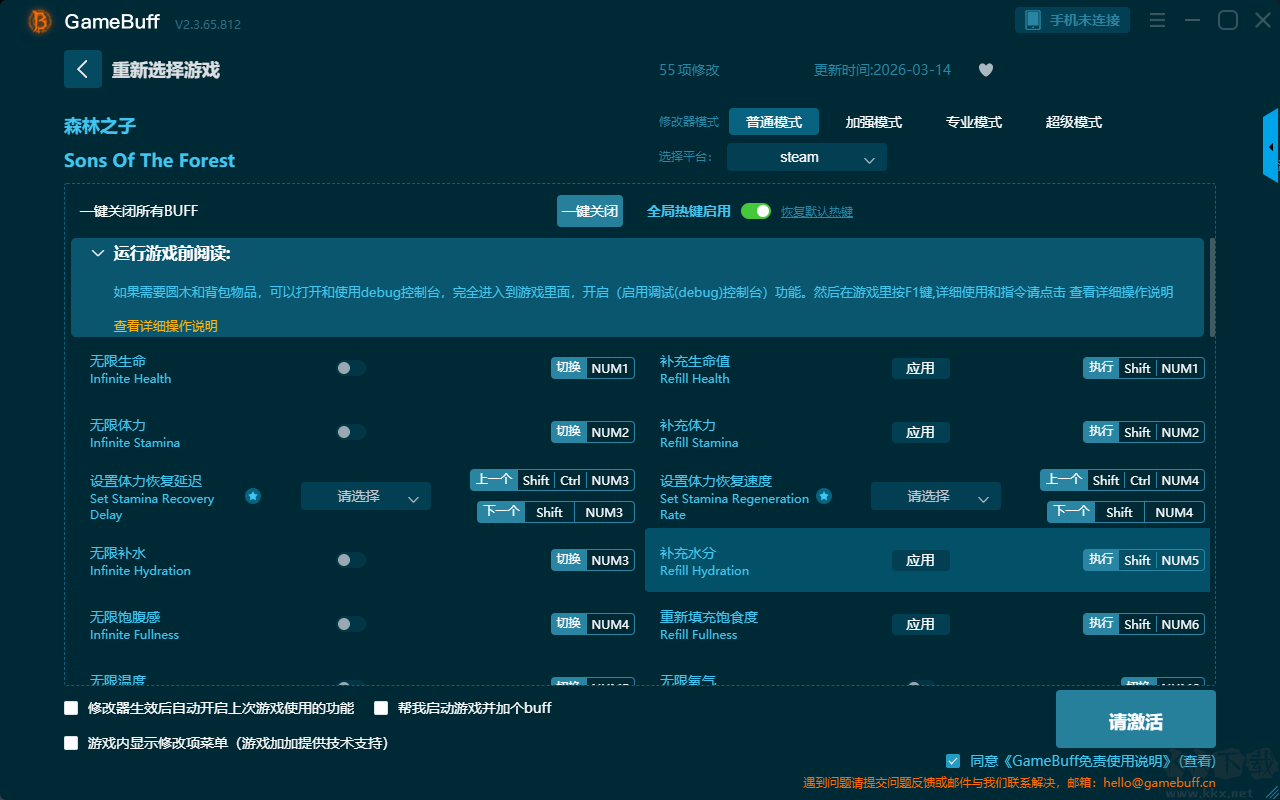This screenshot has width=1280, height=800.
Task: Open Set Stamina Regeneration Rate dropdown
Action: [x=936, y=496]
